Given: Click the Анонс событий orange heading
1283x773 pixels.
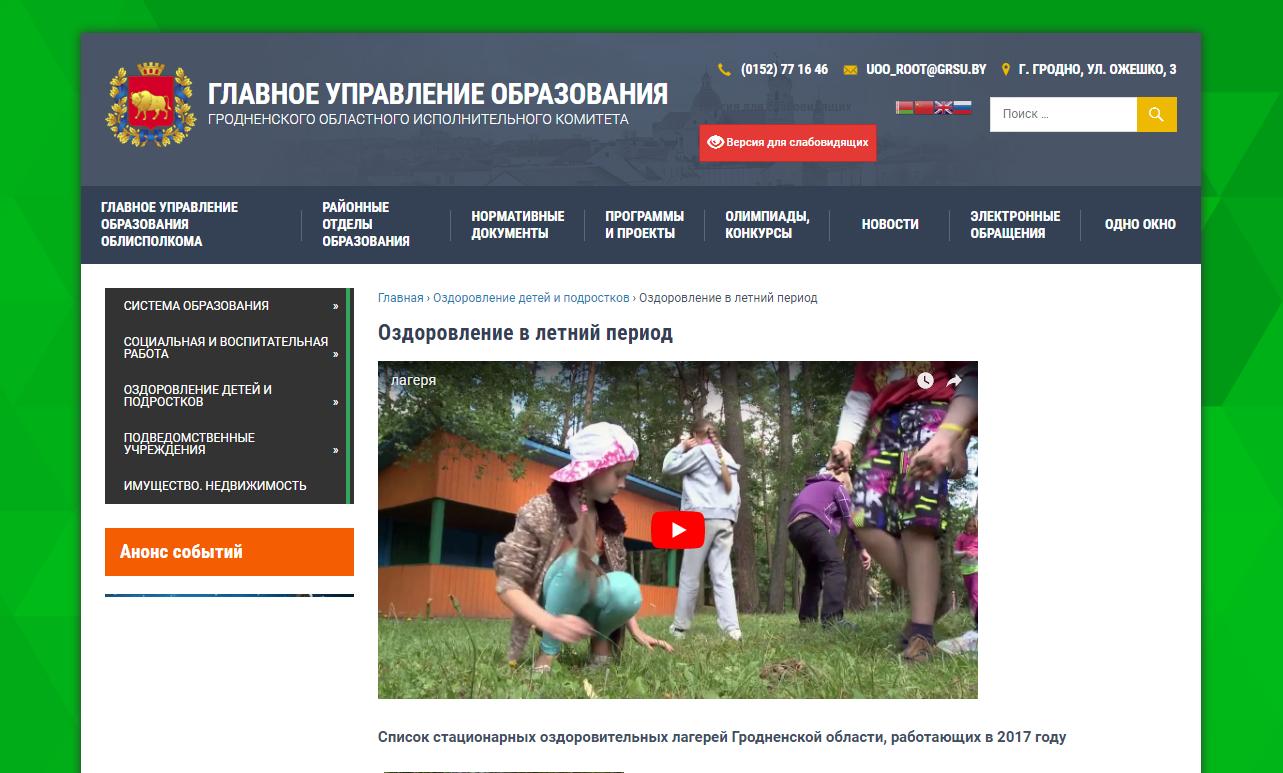Looking at the screenshot, I should (229, 552).
